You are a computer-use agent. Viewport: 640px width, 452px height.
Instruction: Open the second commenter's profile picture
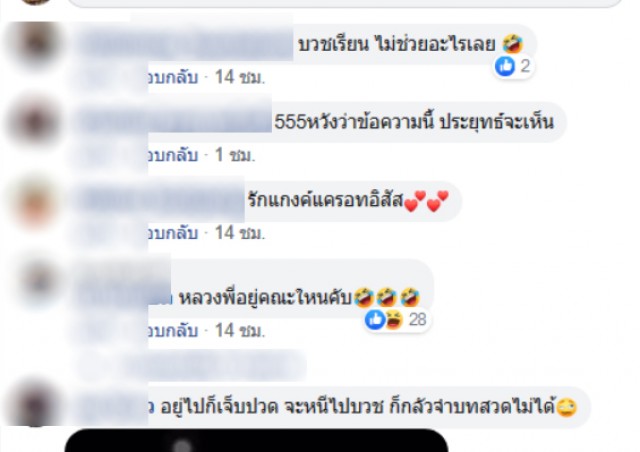(35, 122)
